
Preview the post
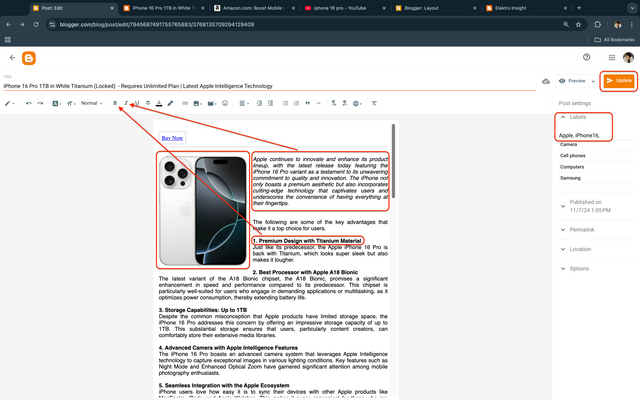point(572,81)
